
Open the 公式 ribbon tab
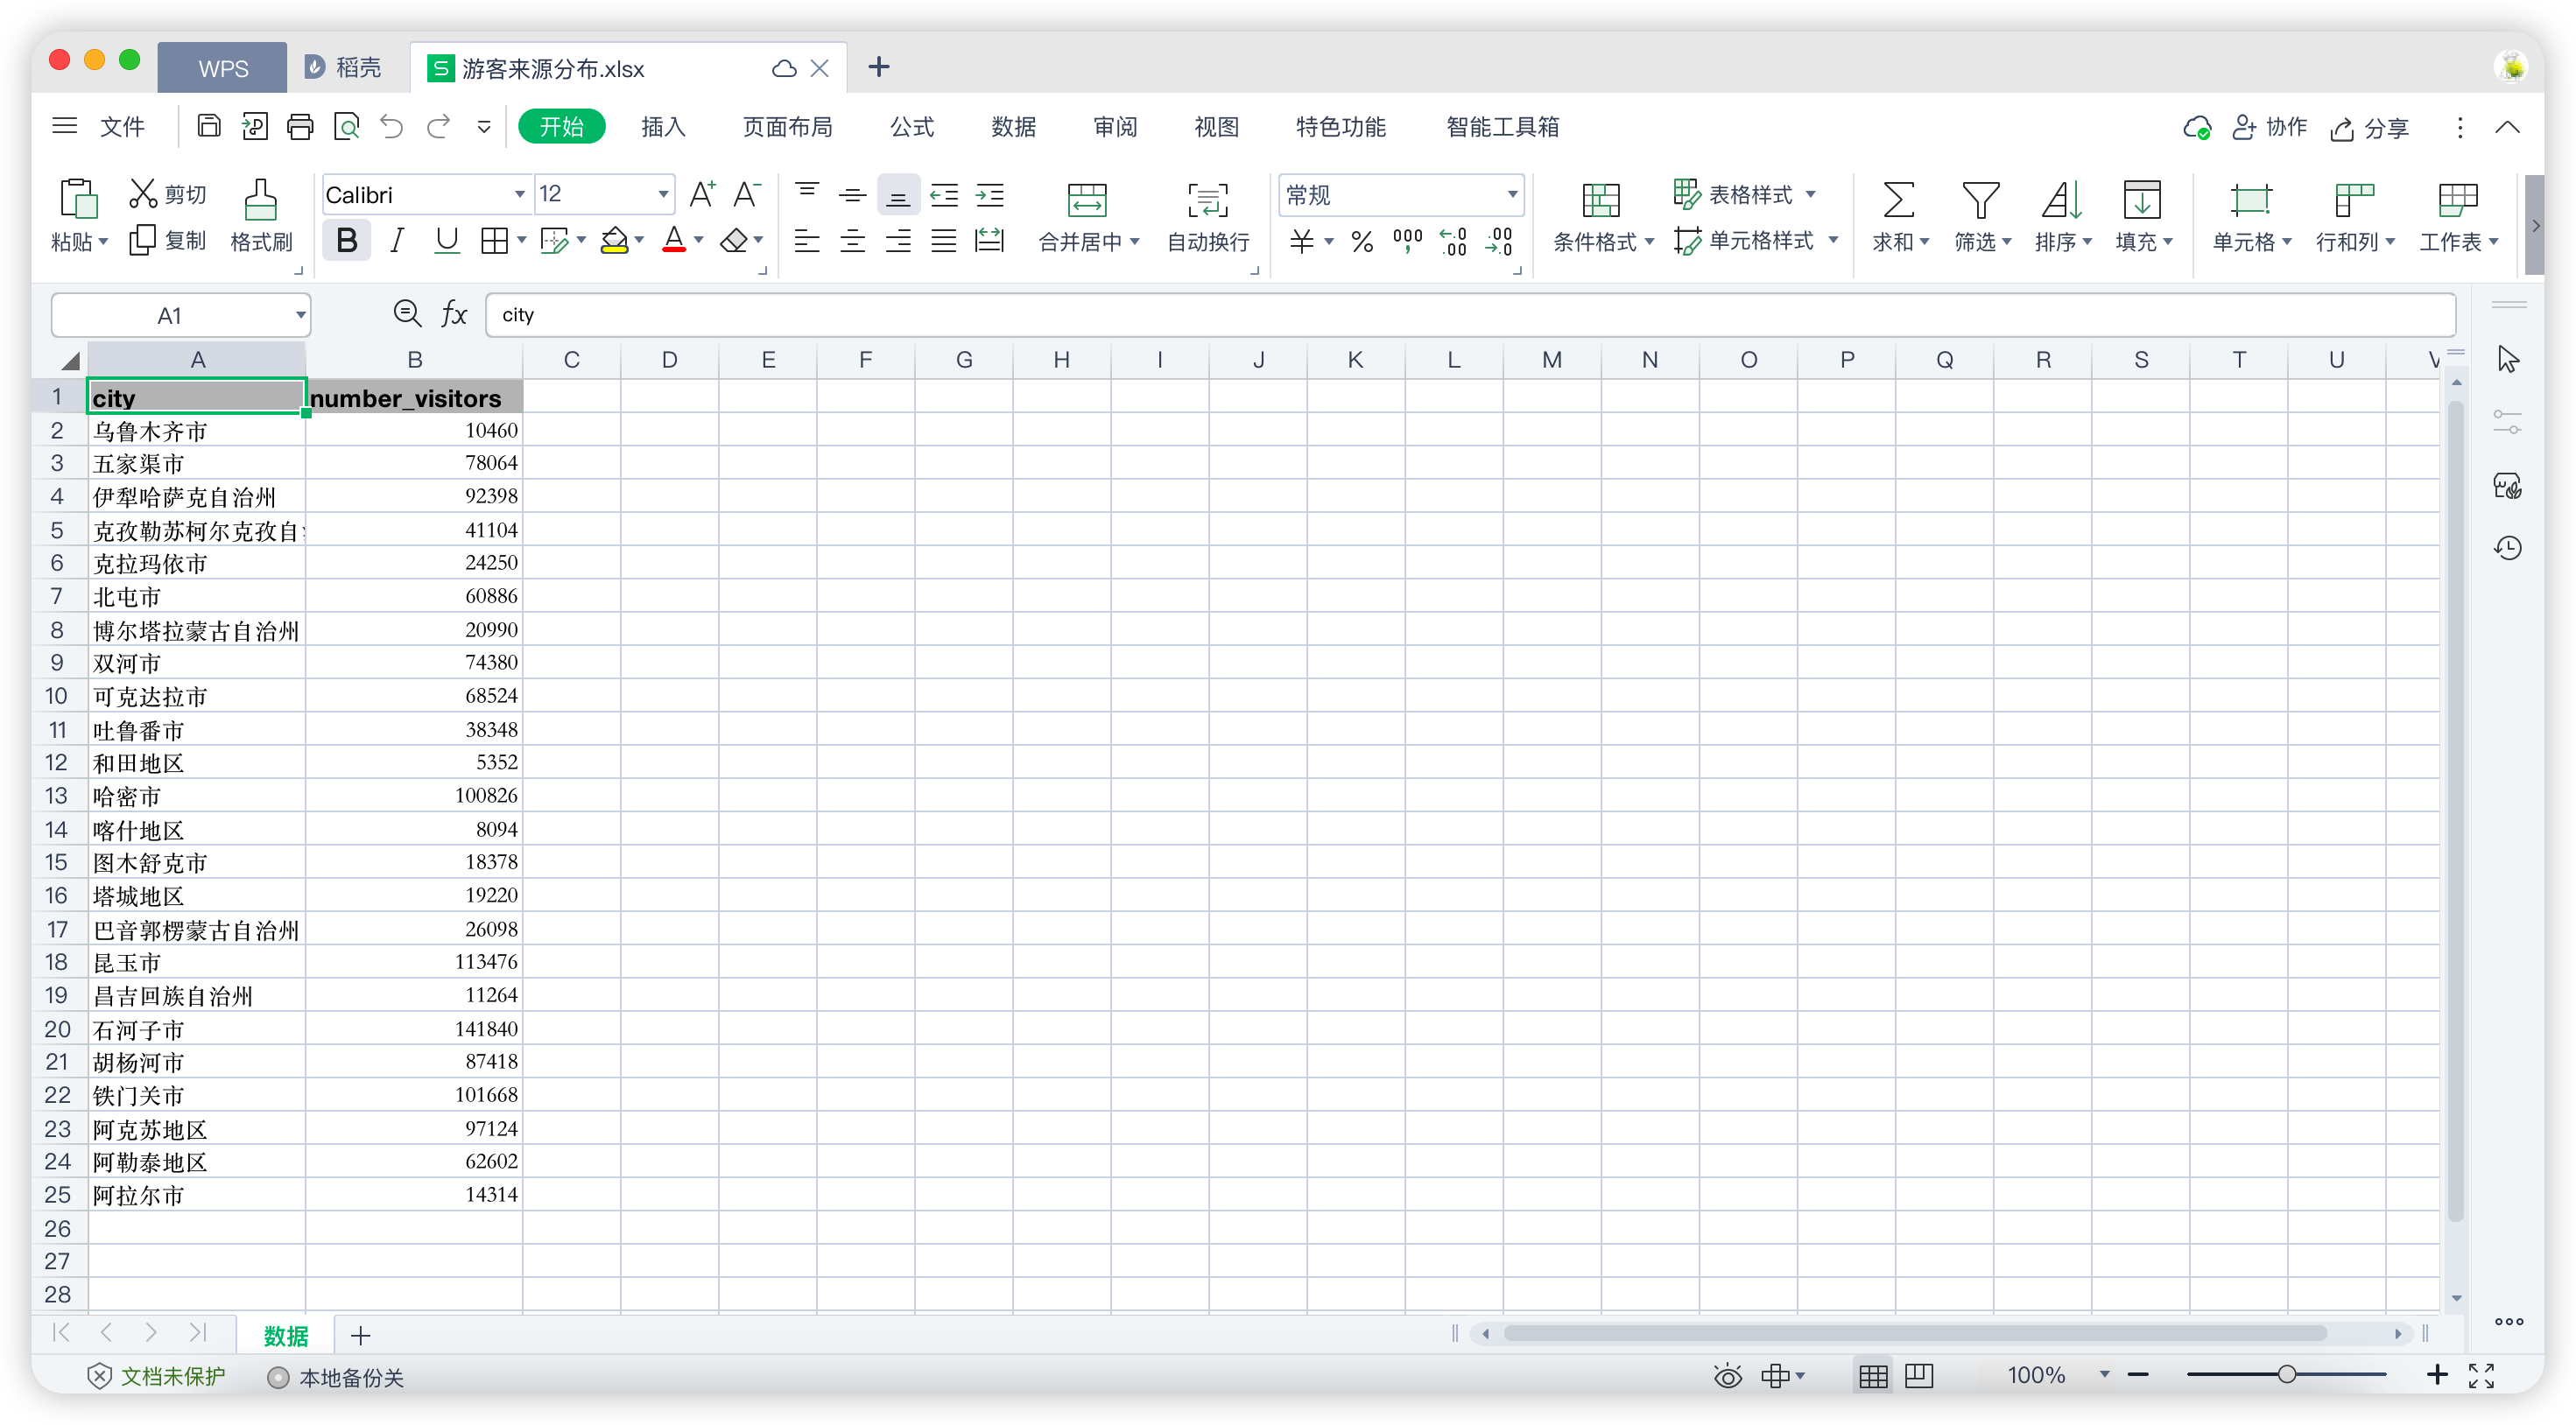tap(912, 127)
